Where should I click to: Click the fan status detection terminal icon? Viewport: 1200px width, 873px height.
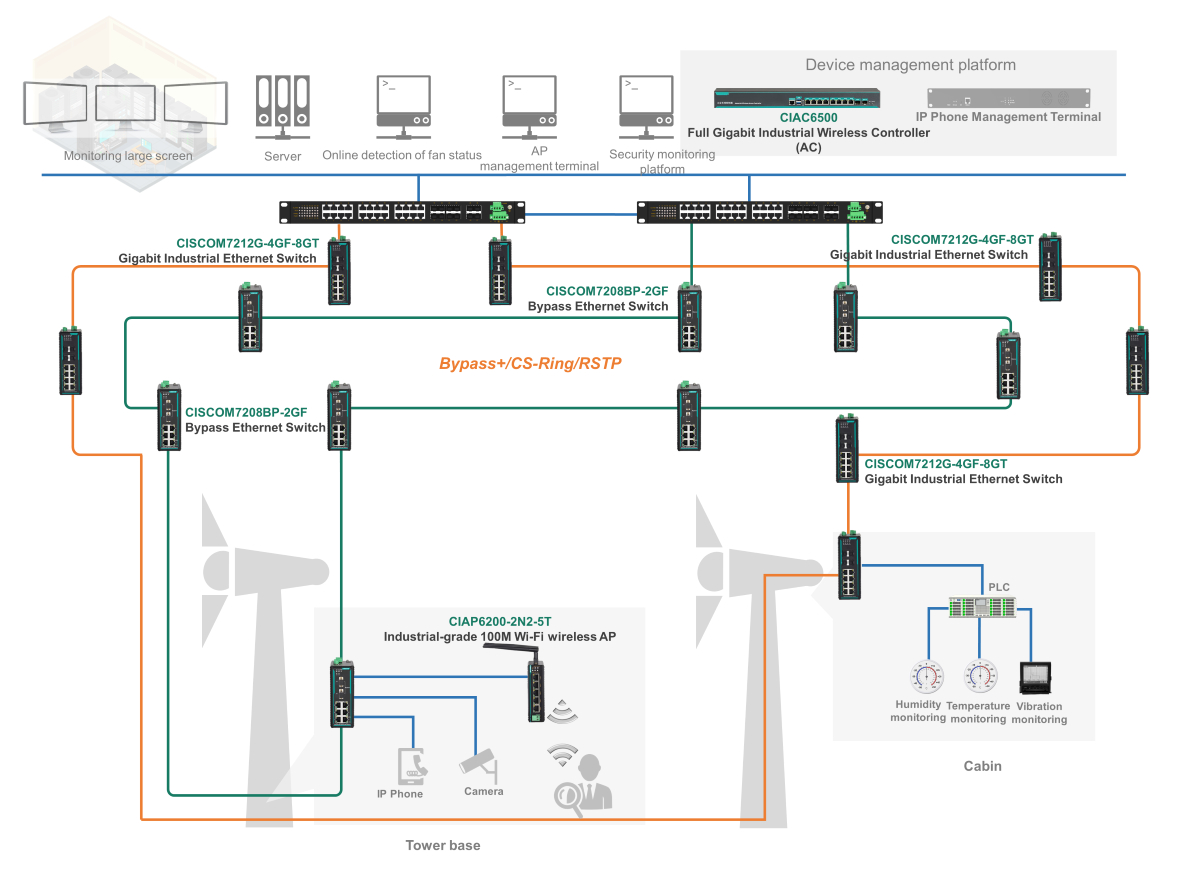point(403,105)
